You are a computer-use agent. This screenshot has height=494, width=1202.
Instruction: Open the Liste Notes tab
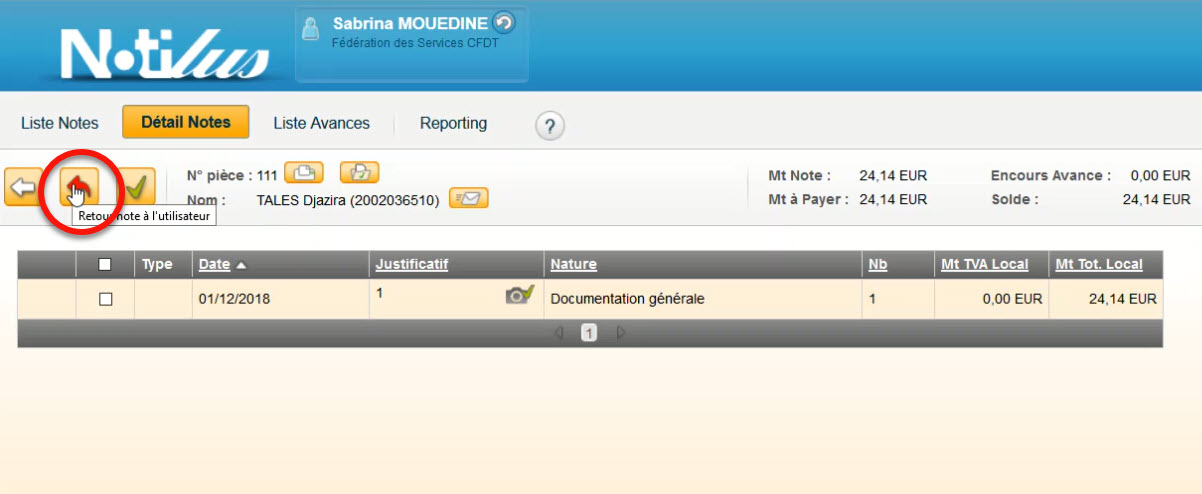(60, 123)
